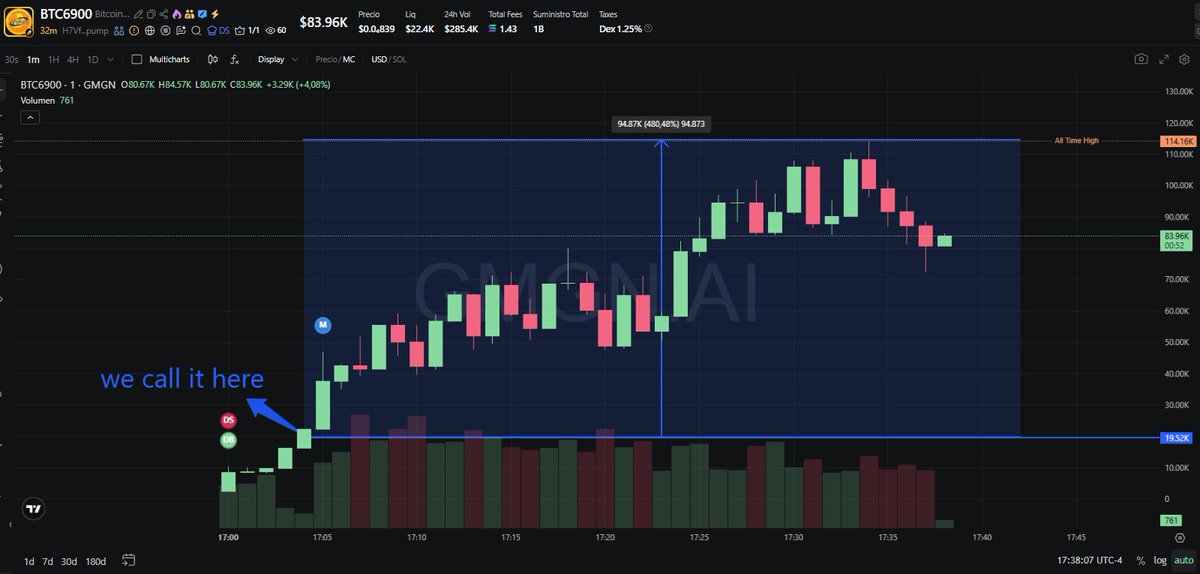Image resolution: width=1200 pixels, height=574 pixels.
Task: Click the magnifier search icon in token row
Action: coord(196,31)
